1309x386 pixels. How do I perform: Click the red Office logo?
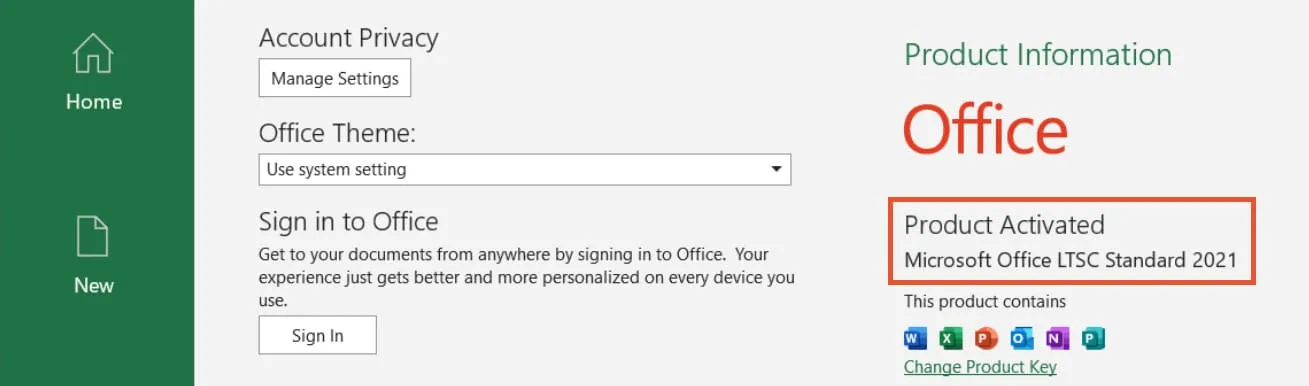(x=985, y=131)
